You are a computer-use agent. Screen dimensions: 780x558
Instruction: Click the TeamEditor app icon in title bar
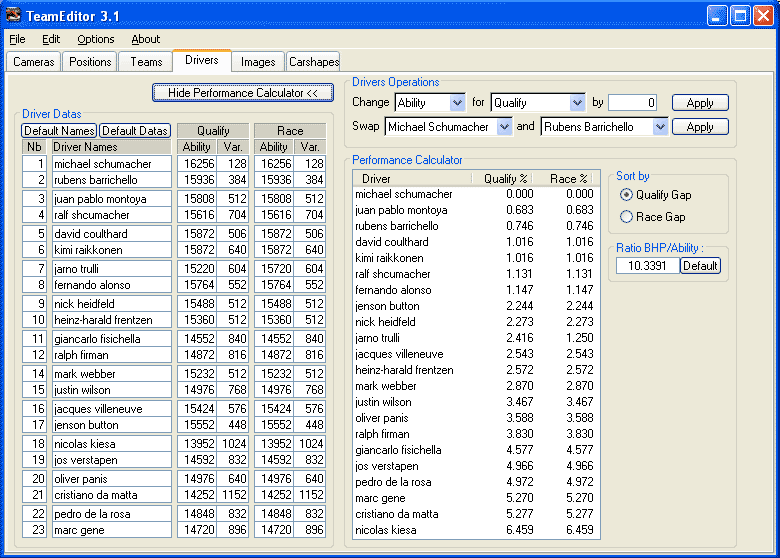click(x=14, y=15)
